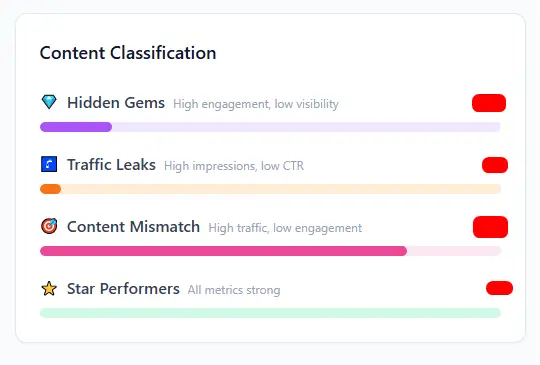The image size is (540, 365).
Task: Select the red badge beside Content Mismatch
Action: [490, 227]
